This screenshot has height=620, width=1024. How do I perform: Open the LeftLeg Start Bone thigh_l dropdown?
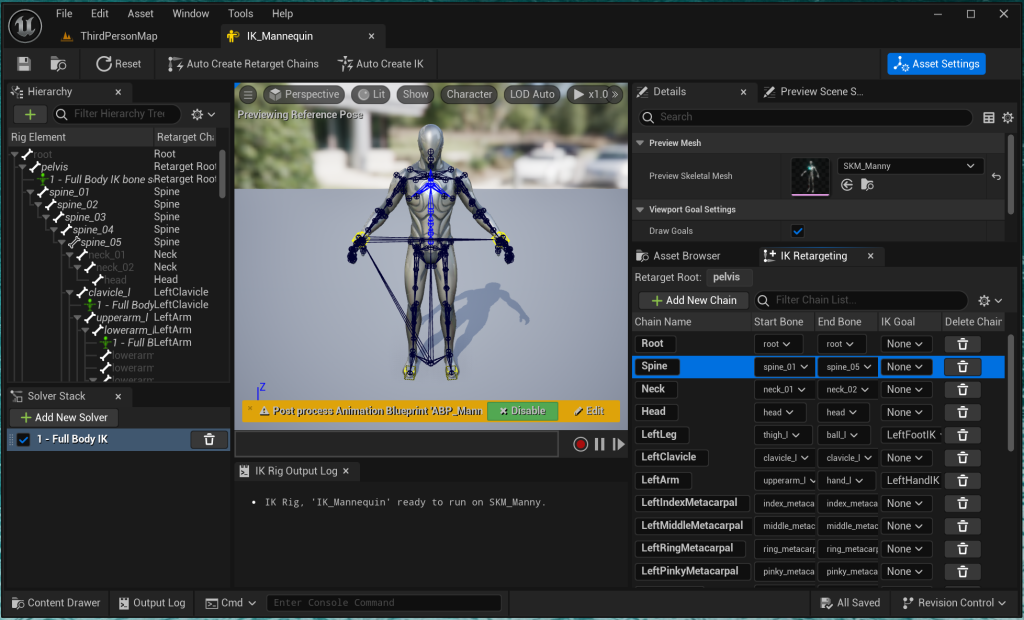pos(782,435)
